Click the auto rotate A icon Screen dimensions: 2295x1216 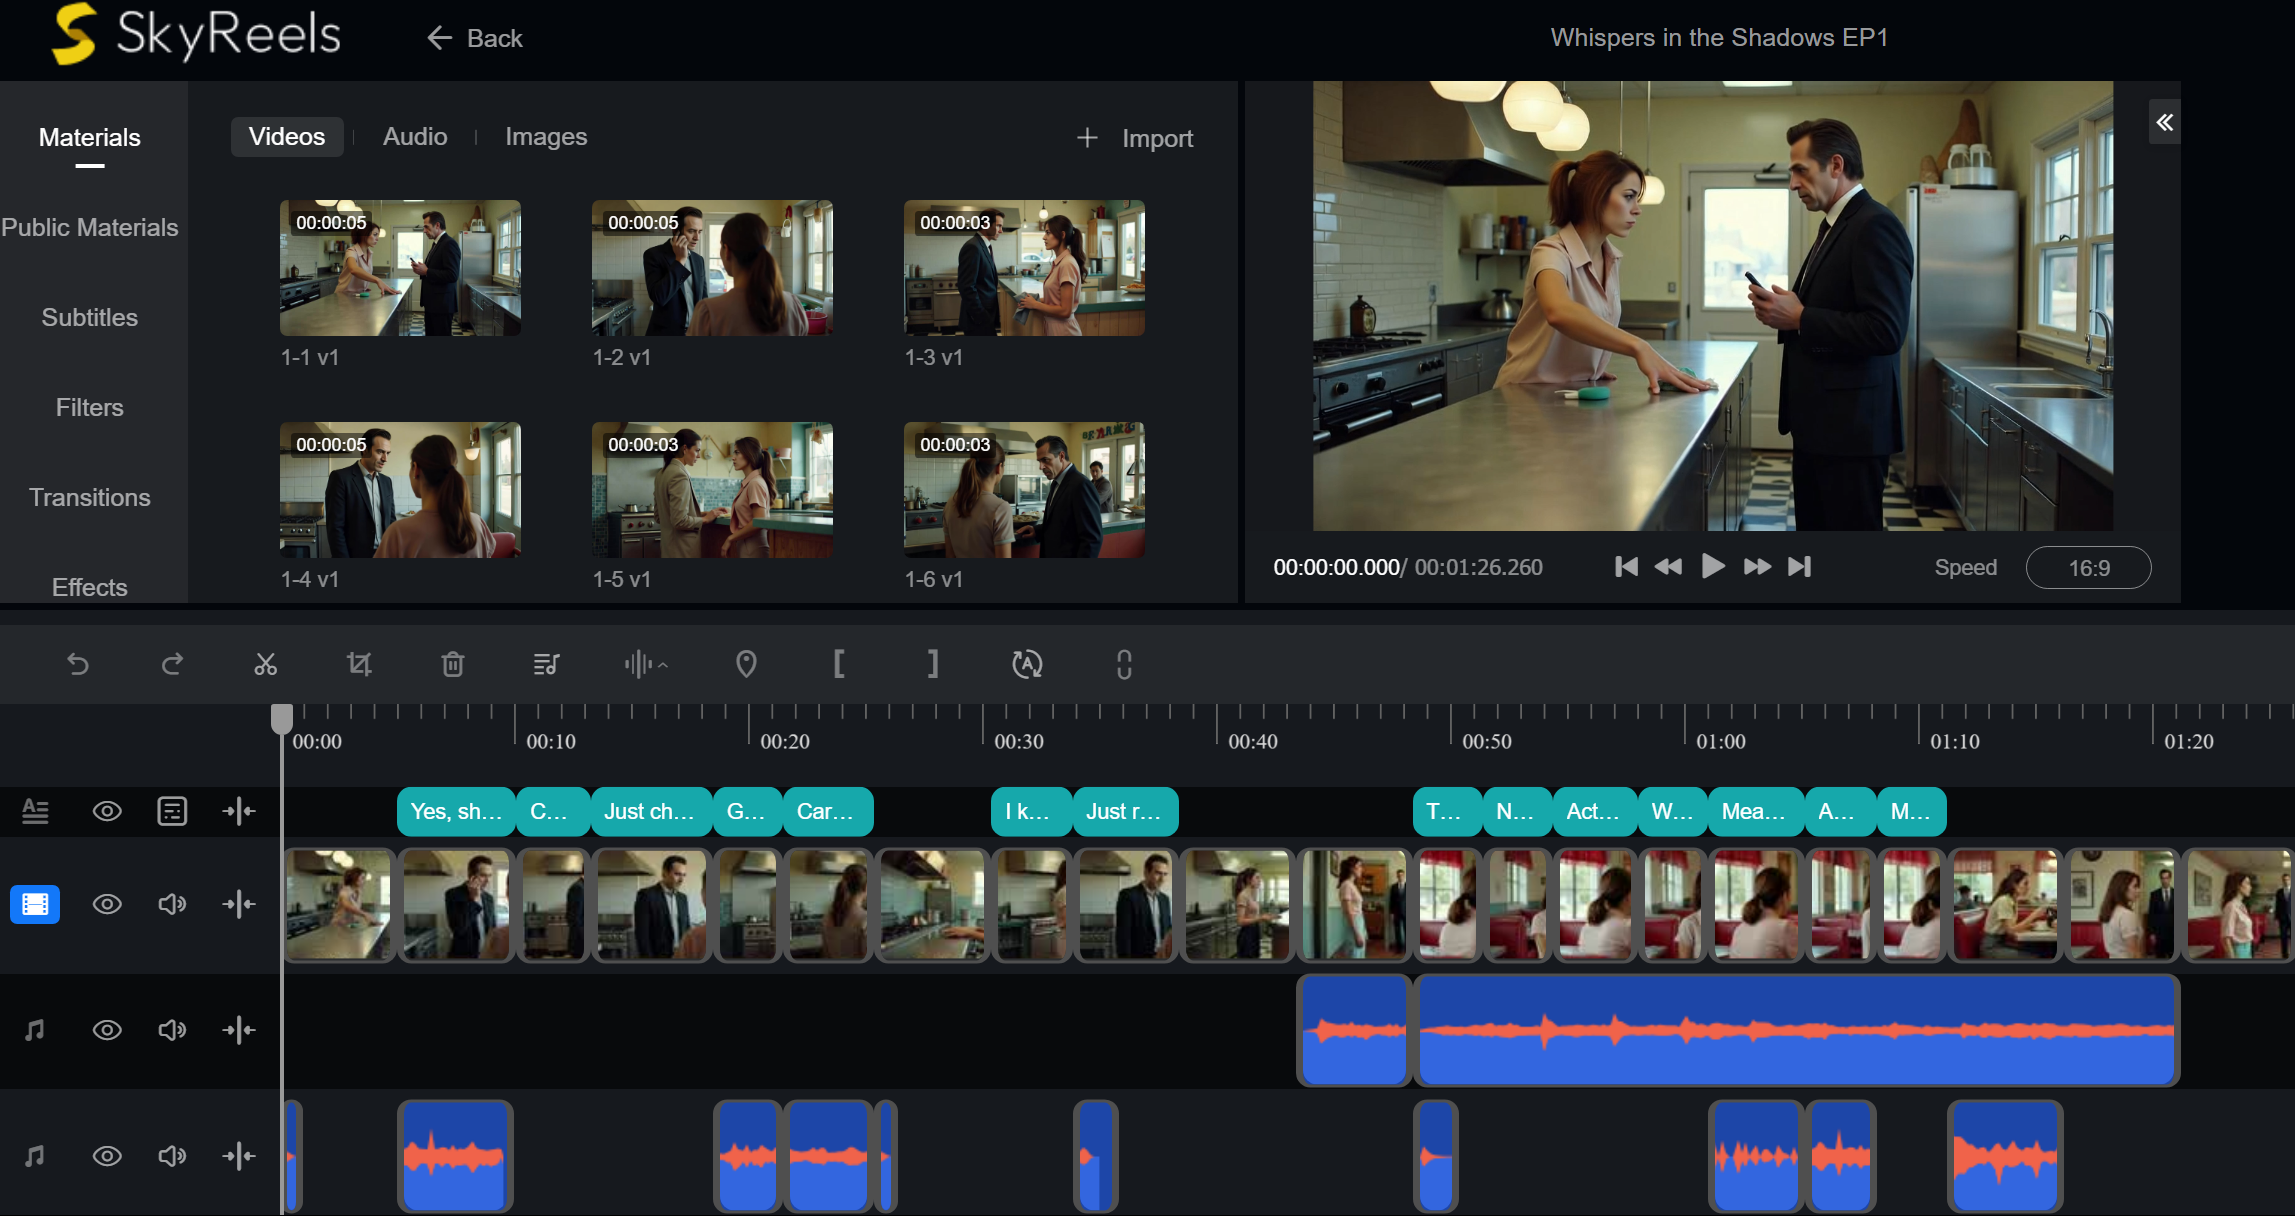click(x=1027, y=664)
